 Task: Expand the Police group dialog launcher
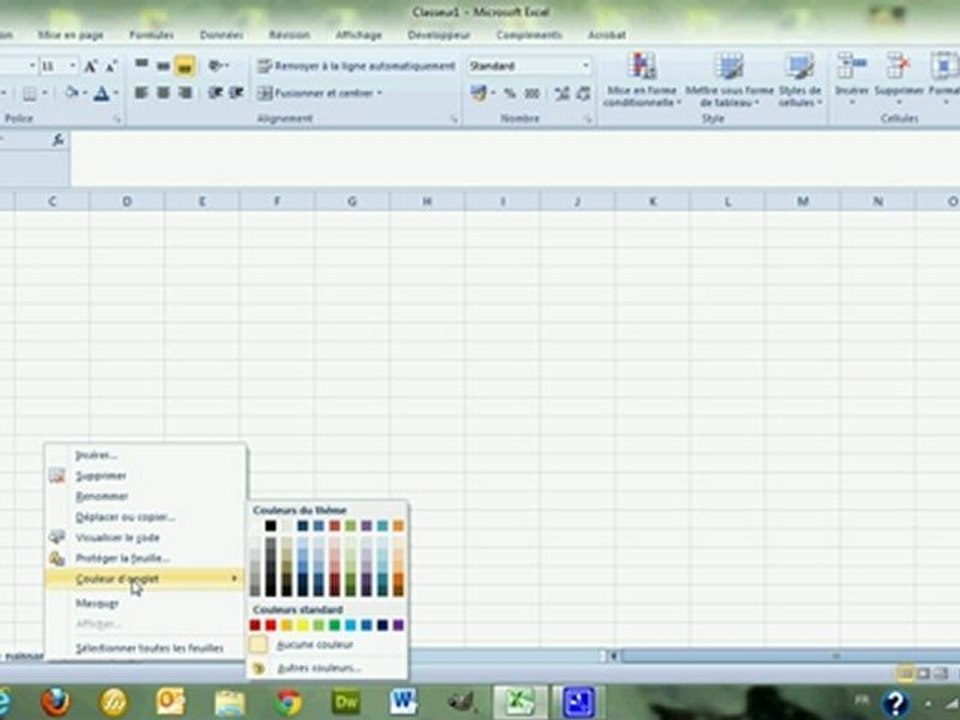pos(117,119)
